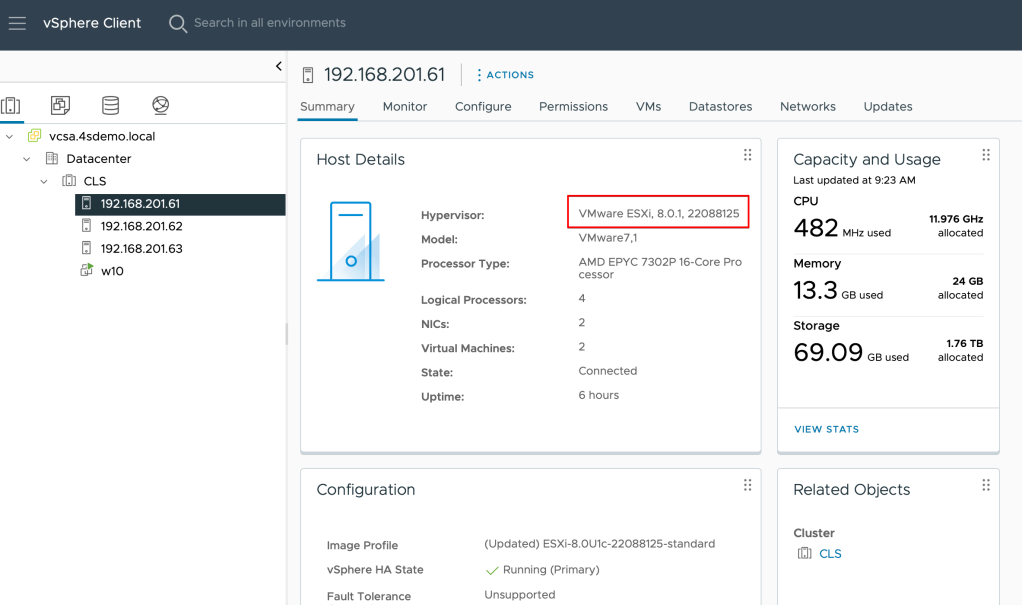This screenshot has width=1022, height=605.
Task: Click the search in all environments field
Action: (x=270, y=23)
